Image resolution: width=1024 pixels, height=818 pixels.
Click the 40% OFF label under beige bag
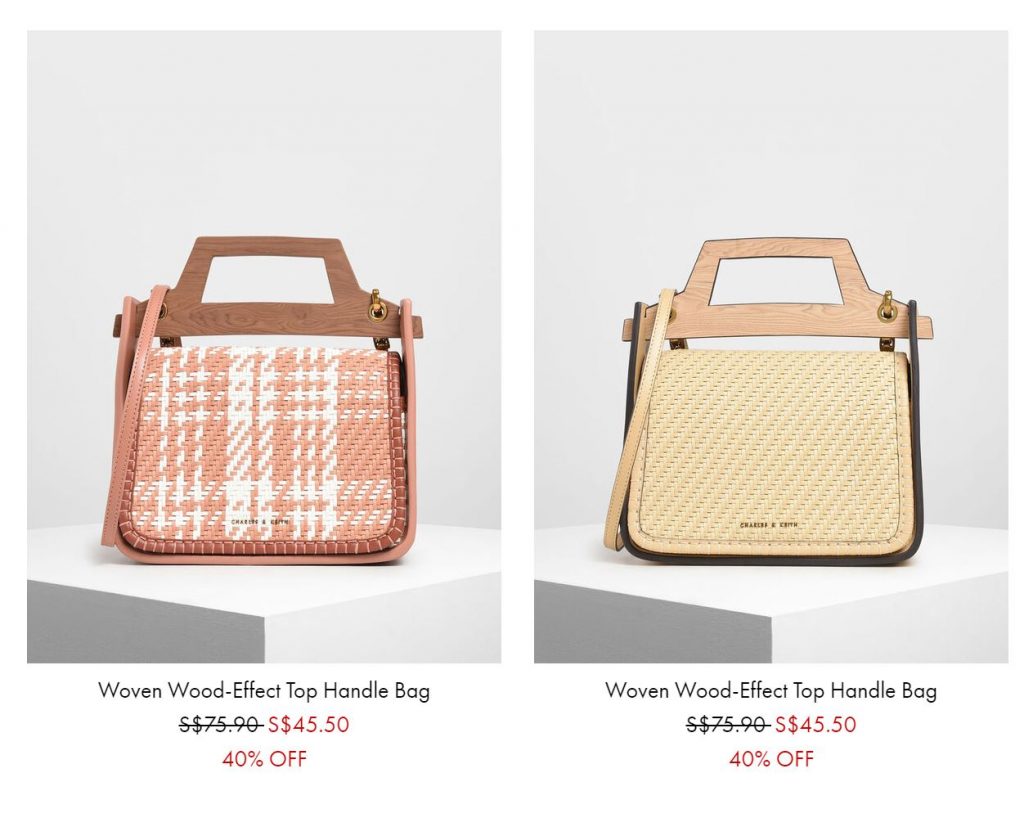(771, 759)
